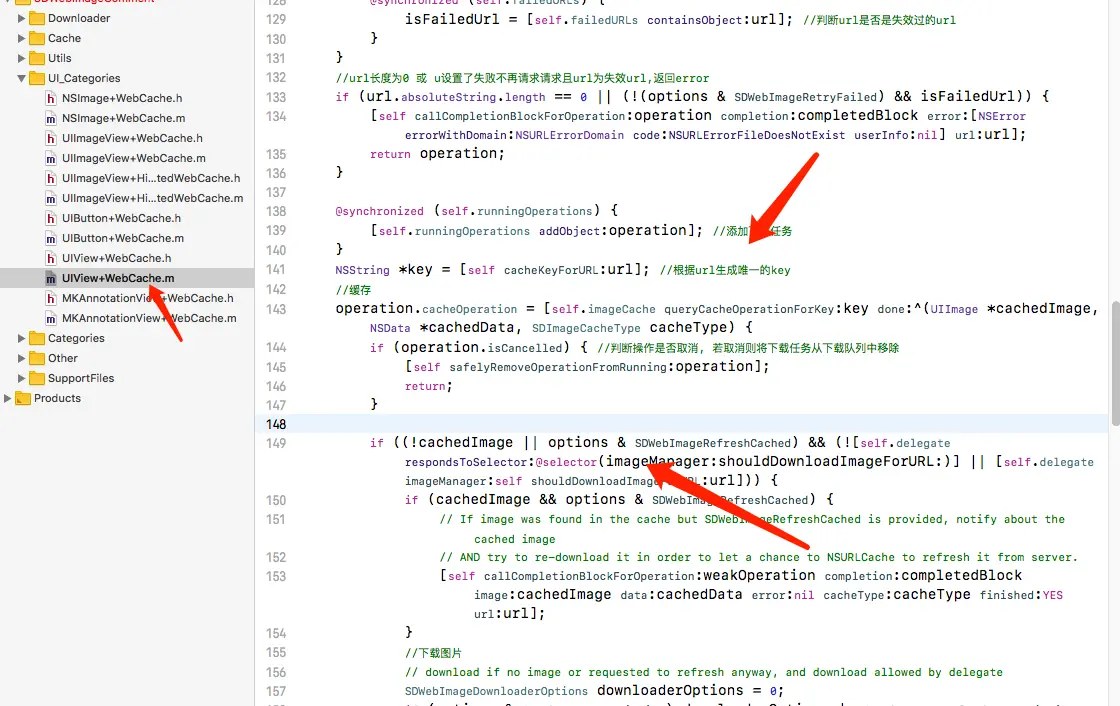
Task: Click the Cache folder icon
Action: (37, 38)
